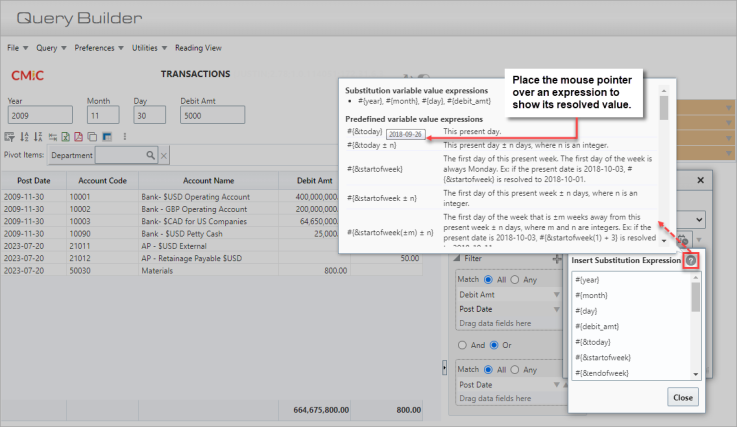Click the Debit Amt input field

click(212, 115)
